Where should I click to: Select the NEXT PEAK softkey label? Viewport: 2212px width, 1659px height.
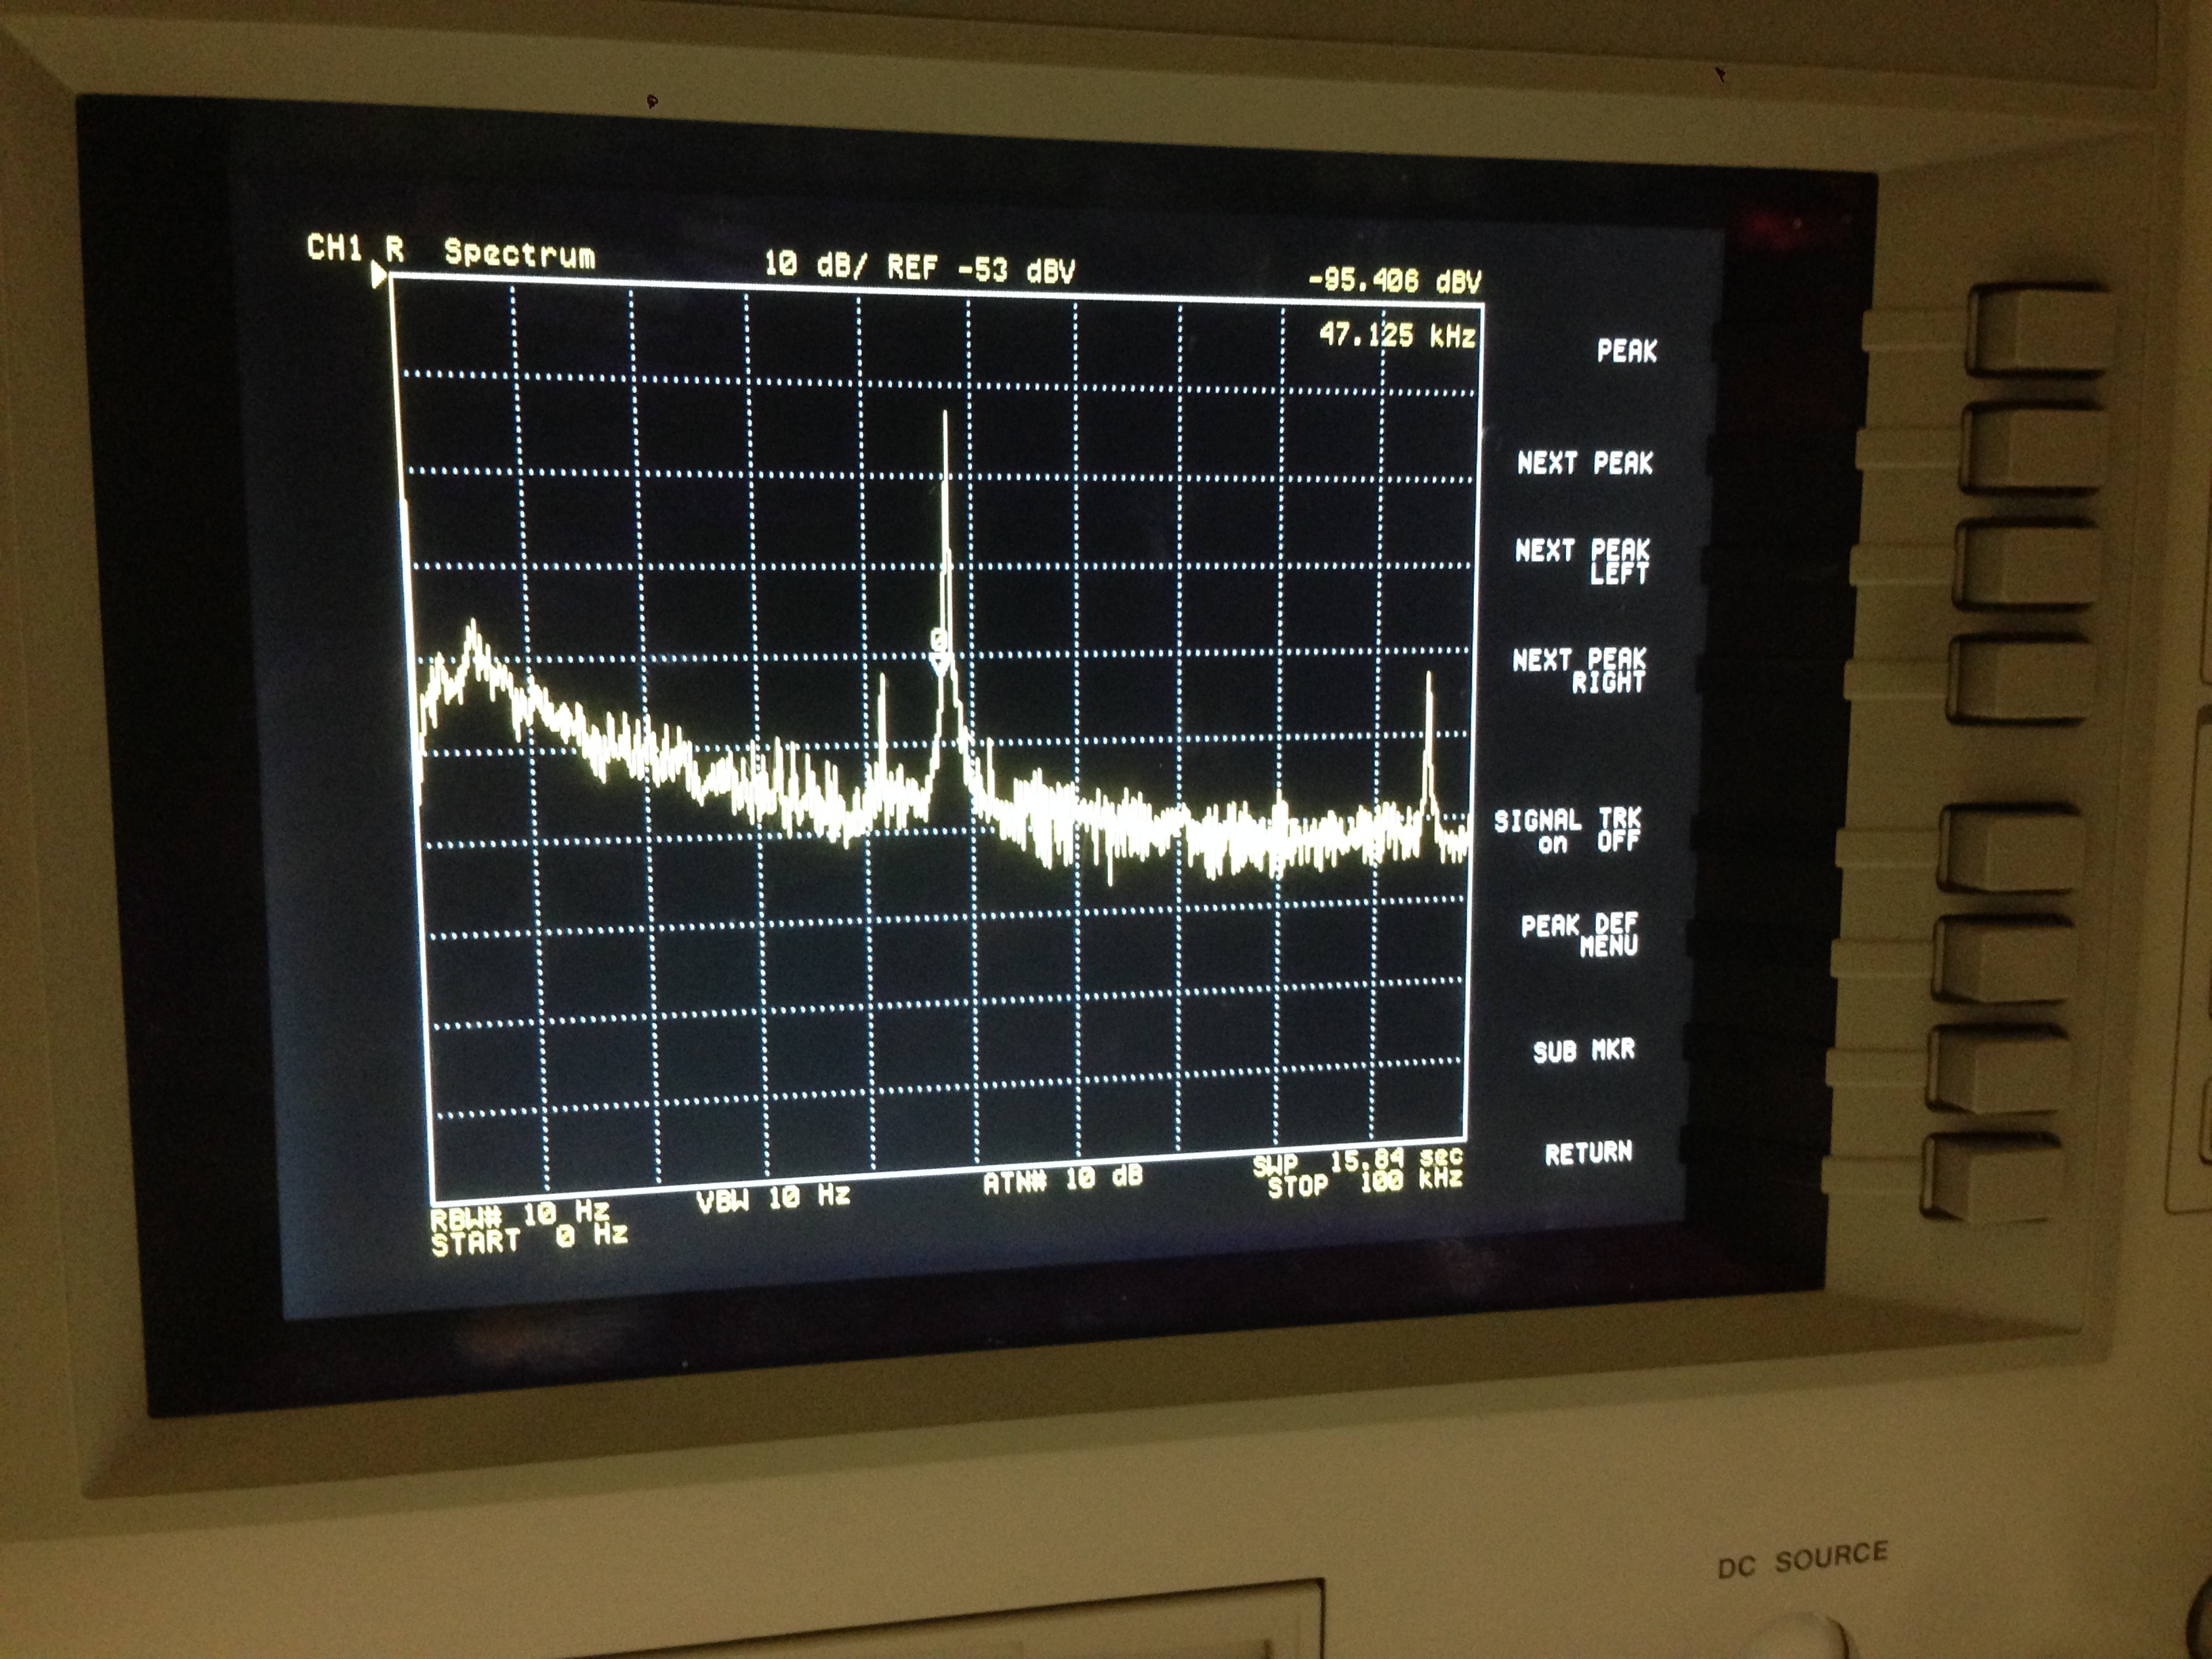(1585, 463)
